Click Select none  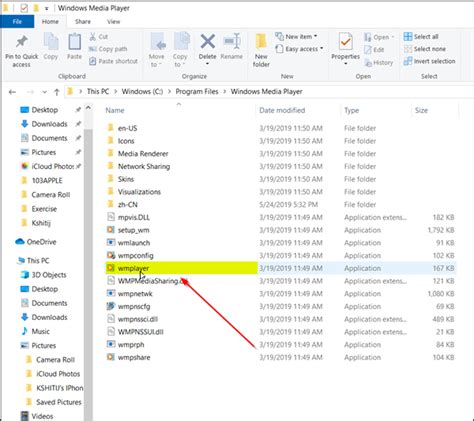(x=424, y=49)
